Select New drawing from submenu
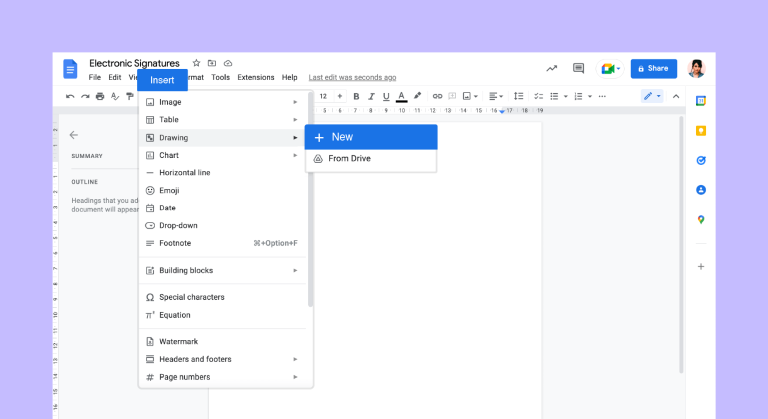 371,137
